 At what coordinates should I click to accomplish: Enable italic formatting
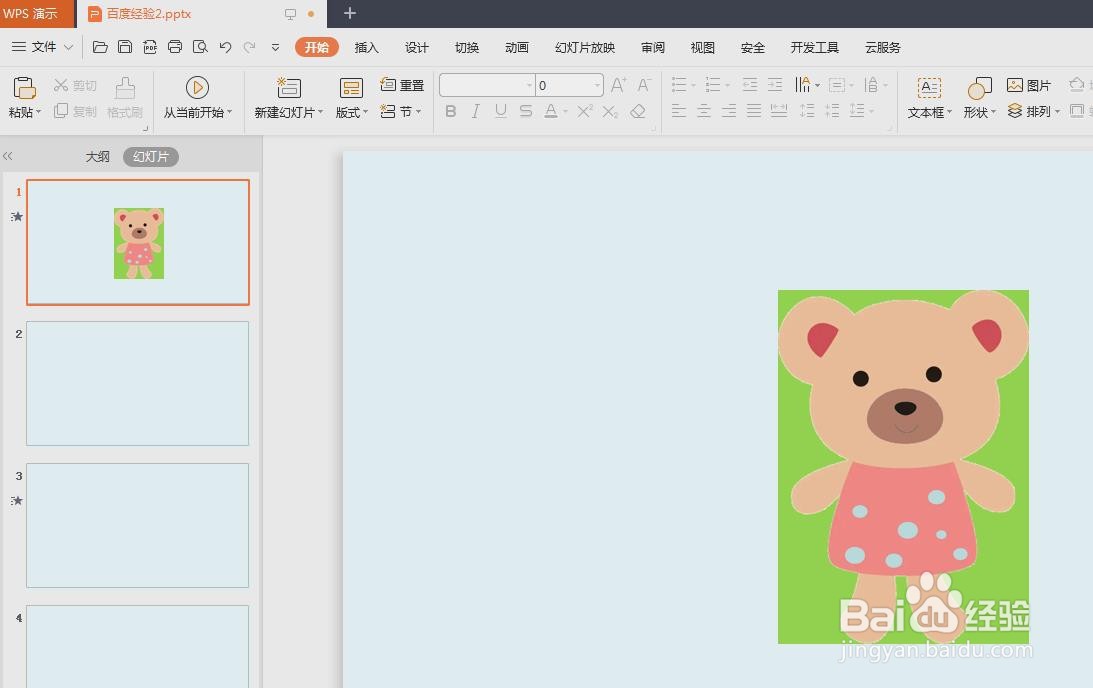475,111
